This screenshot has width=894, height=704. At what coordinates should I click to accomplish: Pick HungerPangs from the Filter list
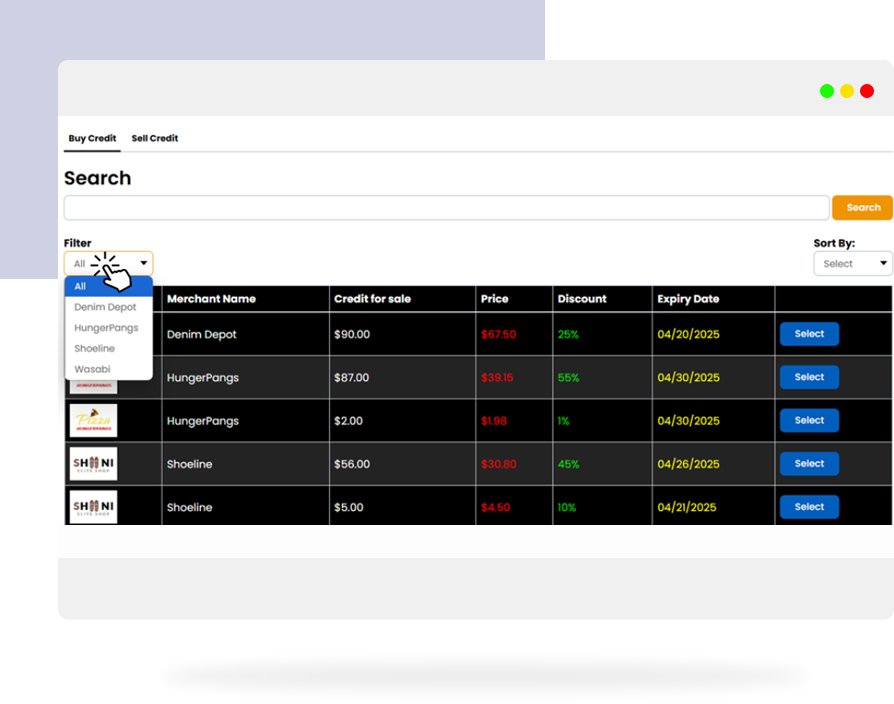[106, 328]
